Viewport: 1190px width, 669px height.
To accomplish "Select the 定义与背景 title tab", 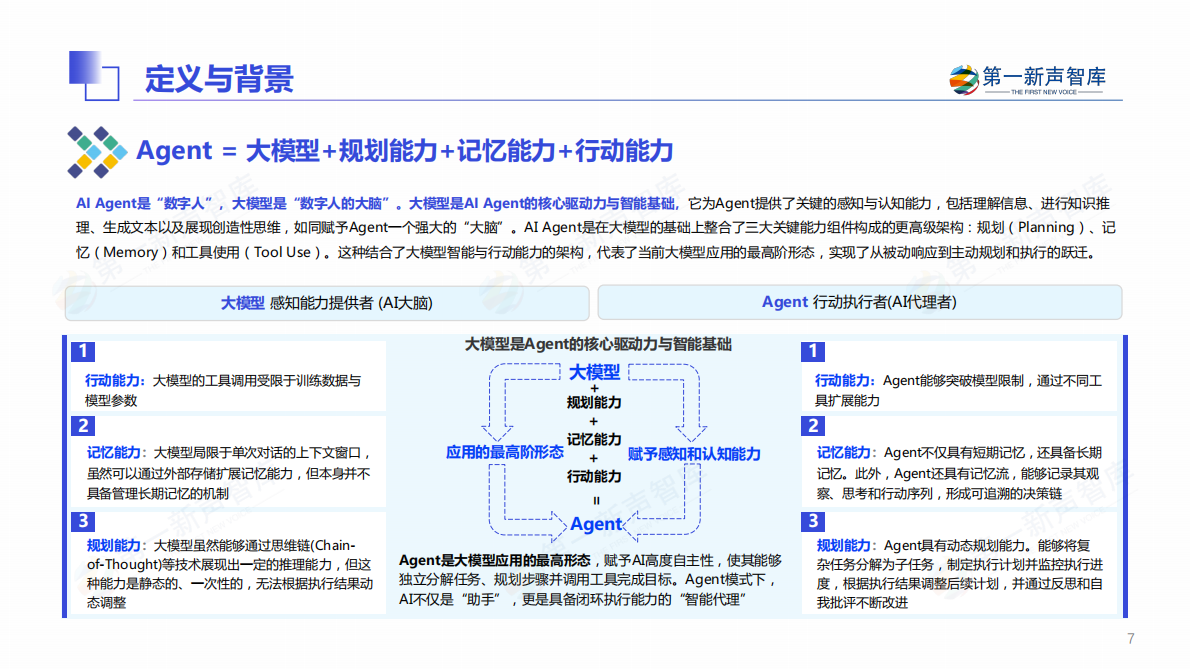I will [219, 78].
